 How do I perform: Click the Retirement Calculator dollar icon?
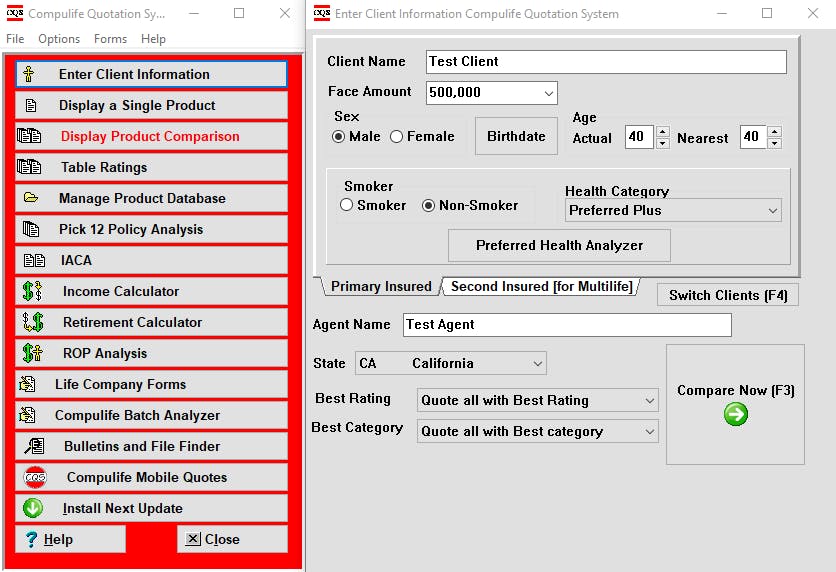click(x=33, y=322)
